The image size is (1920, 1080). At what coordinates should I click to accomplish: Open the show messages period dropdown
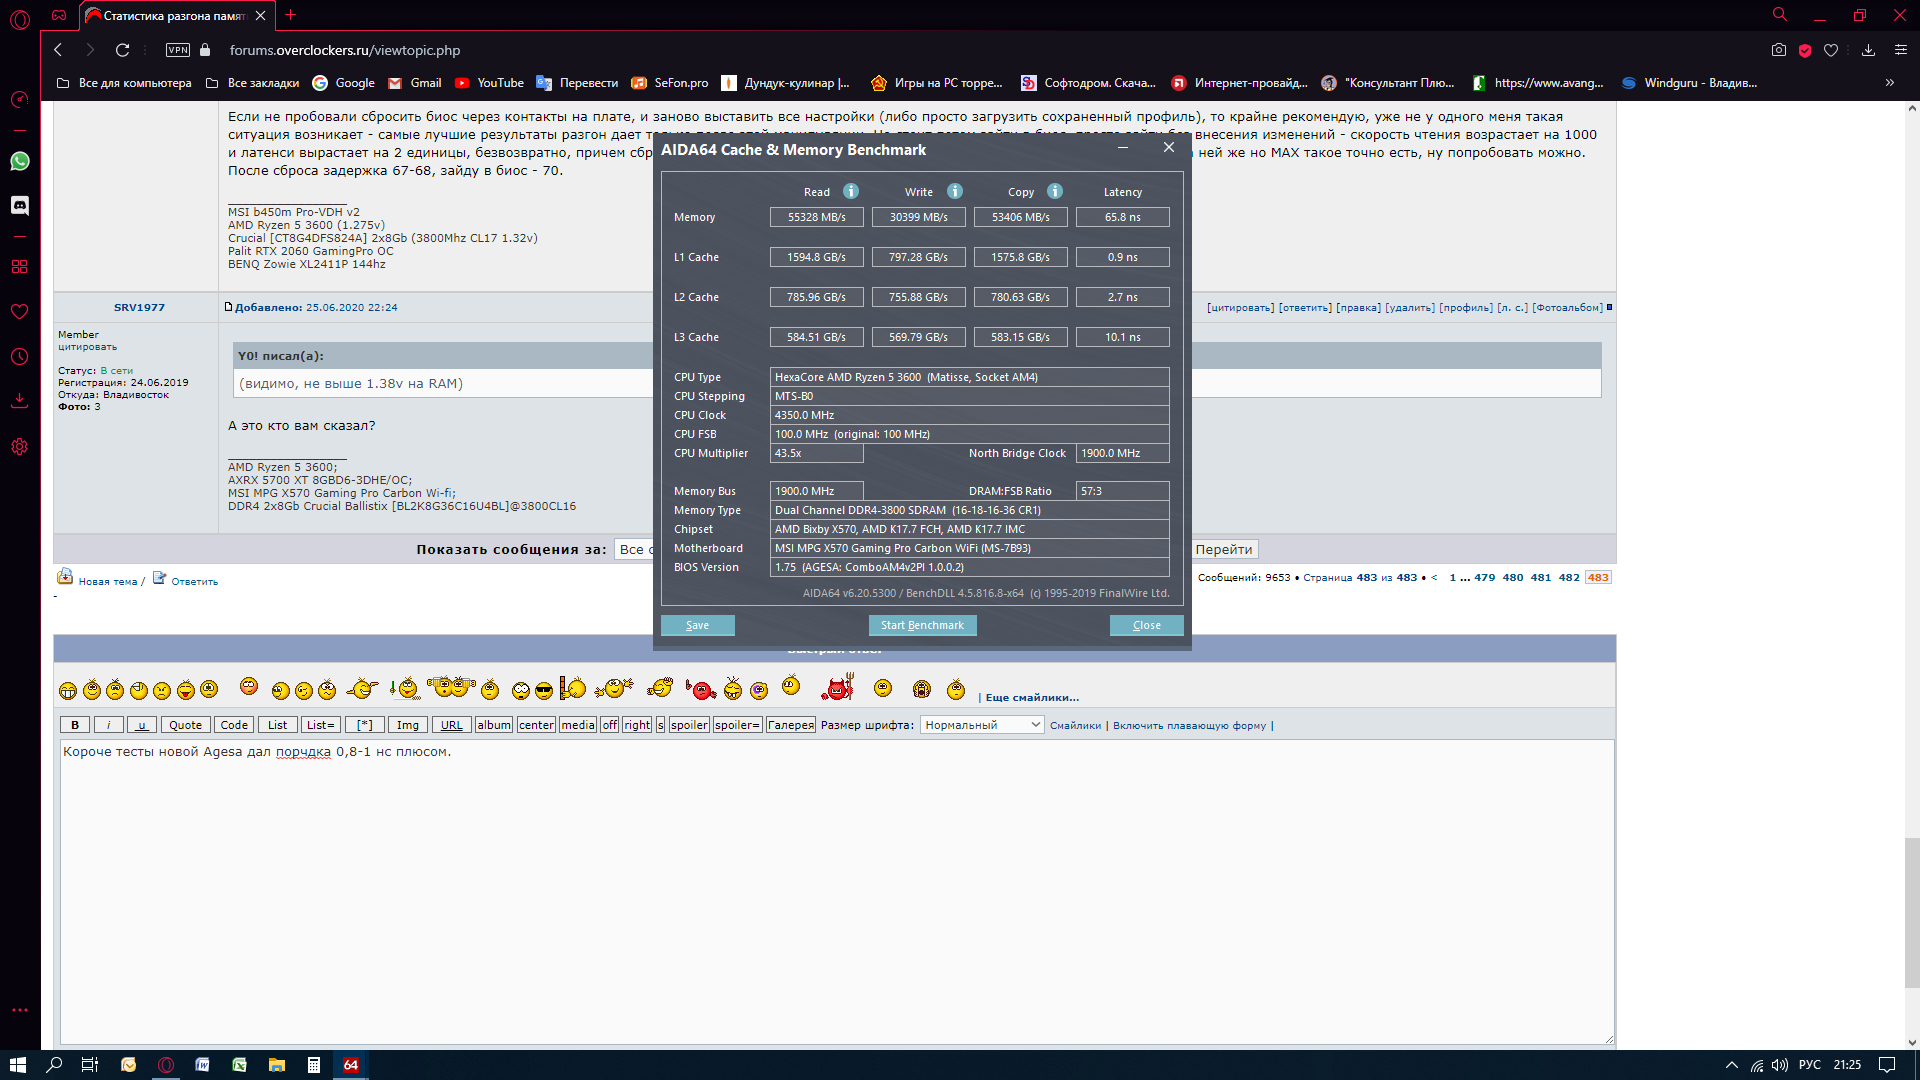pyautogui.click(x=634, y=549)
